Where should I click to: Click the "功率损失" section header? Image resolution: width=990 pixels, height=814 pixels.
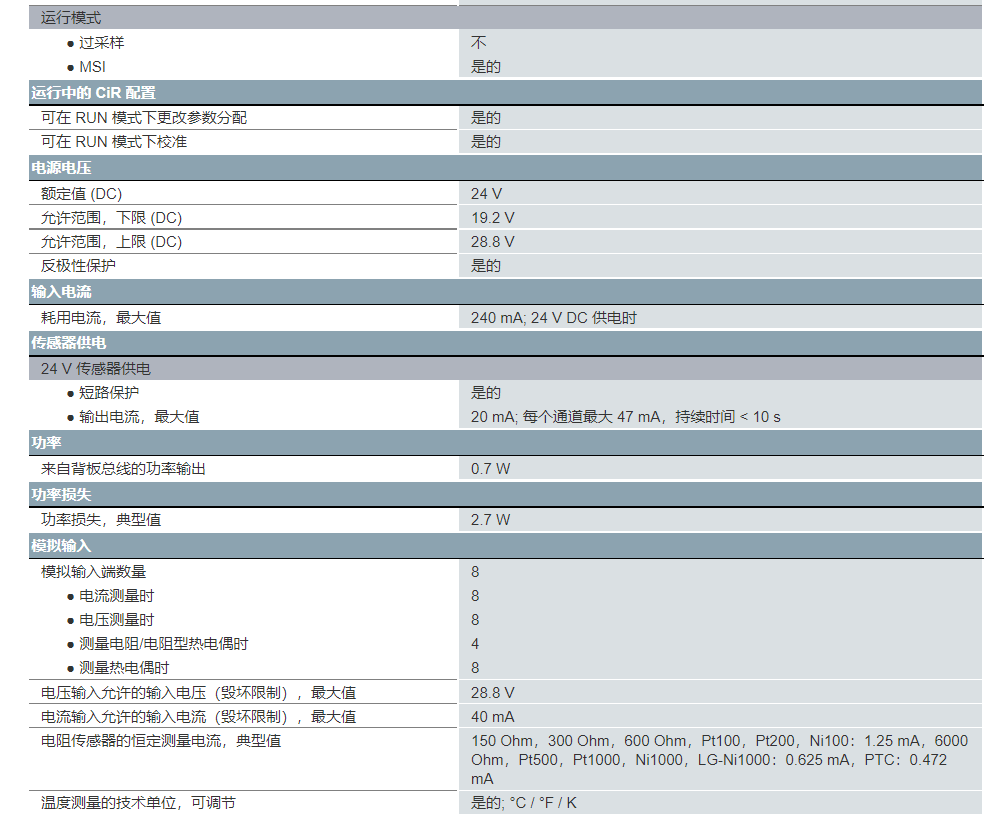tap(61, 494)
